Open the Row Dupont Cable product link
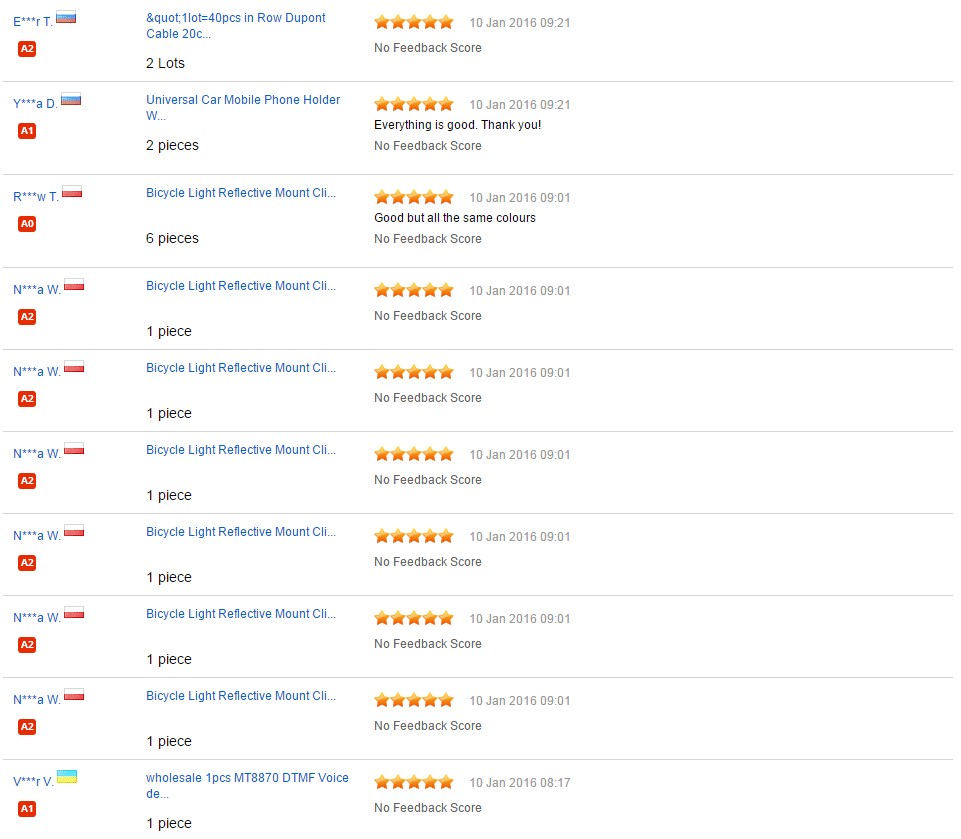961x839 pixels. coord(236,26)
